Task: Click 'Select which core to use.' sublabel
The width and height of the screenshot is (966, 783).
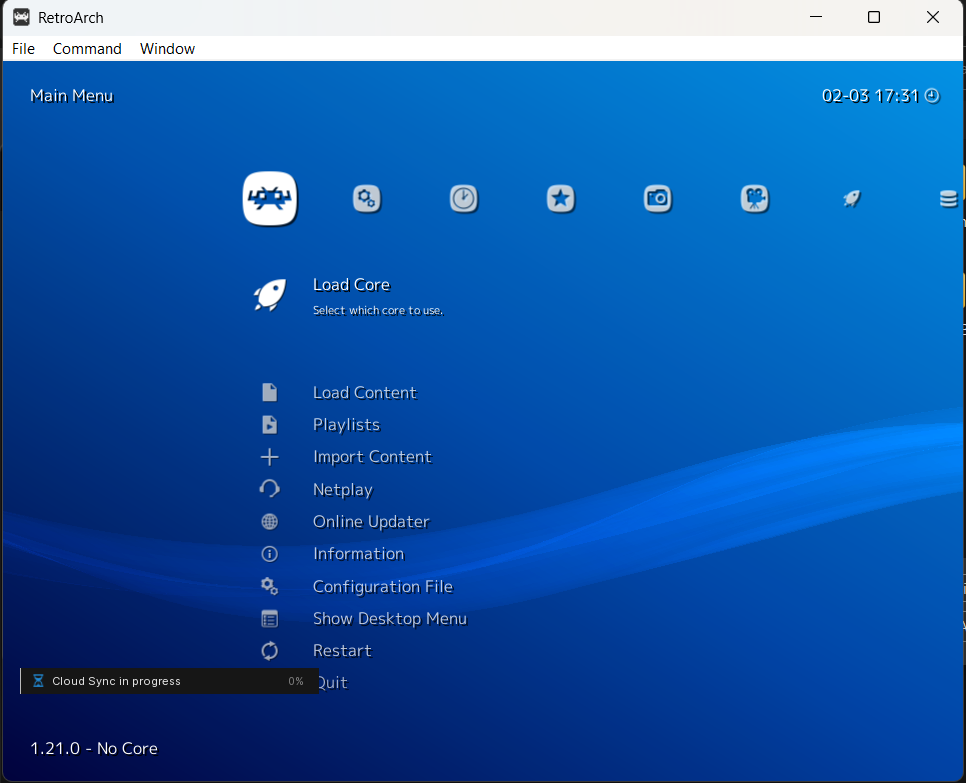Action: (x=378, y=310)
